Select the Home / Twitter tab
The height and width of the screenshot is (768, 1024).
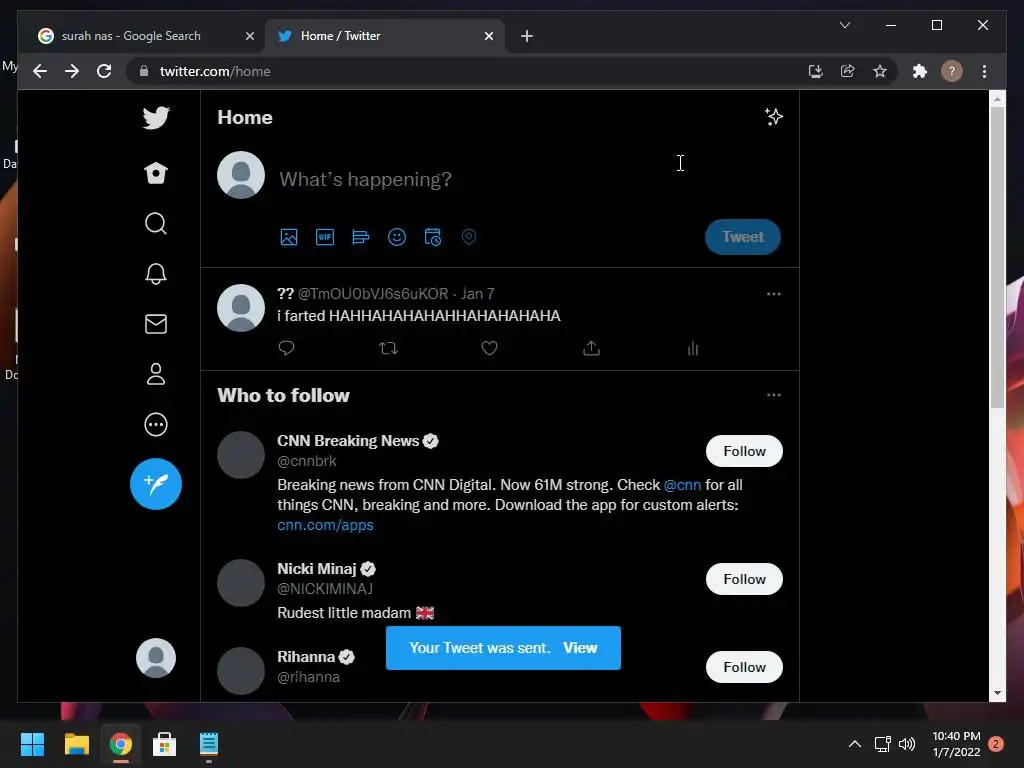click(385, 36)
